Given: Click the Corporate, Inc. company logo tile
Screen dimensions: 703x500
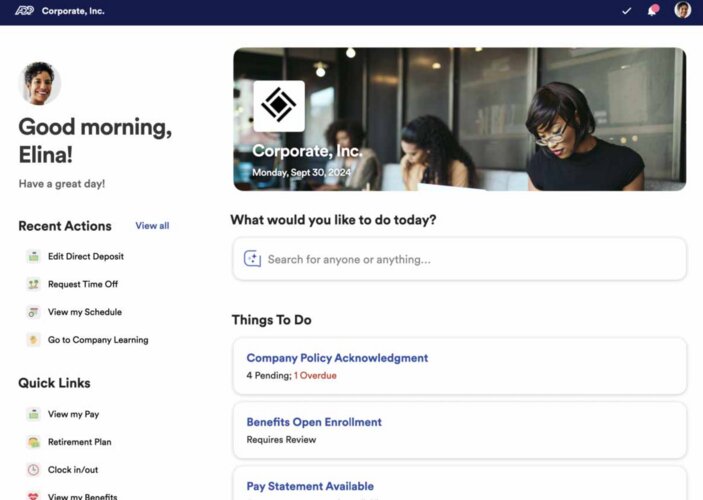Looking at the screenshot, I should pos(279,106).
